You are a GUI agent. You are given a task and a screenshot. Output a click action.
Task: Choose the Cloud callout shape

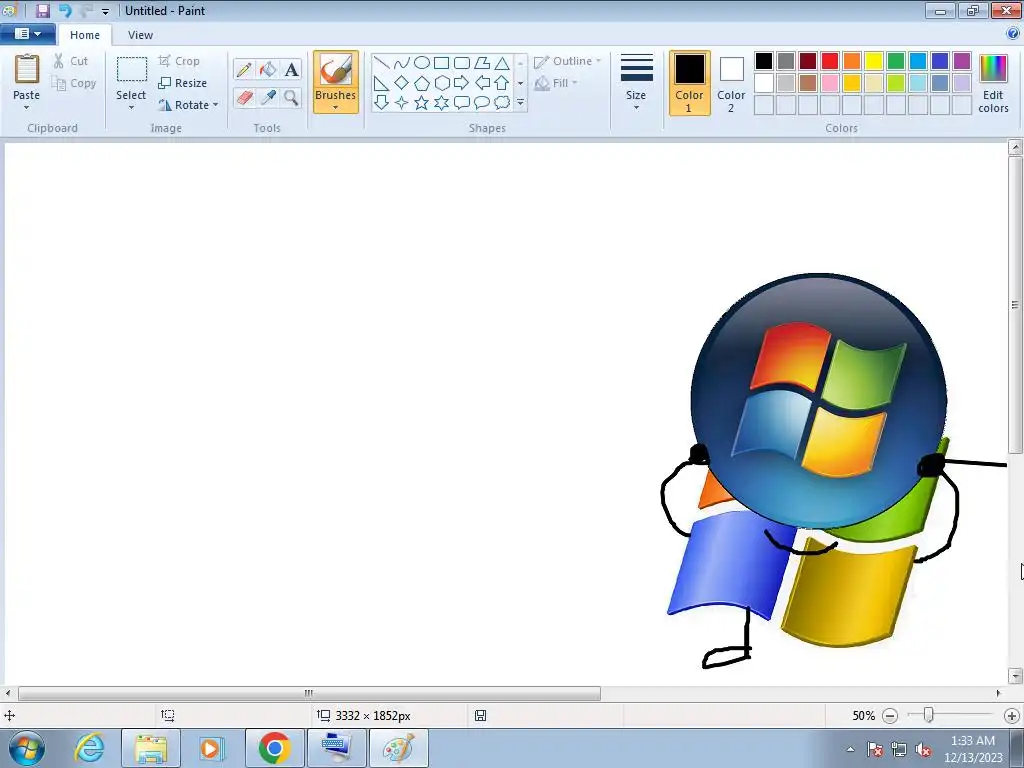(x=502, y=103)
